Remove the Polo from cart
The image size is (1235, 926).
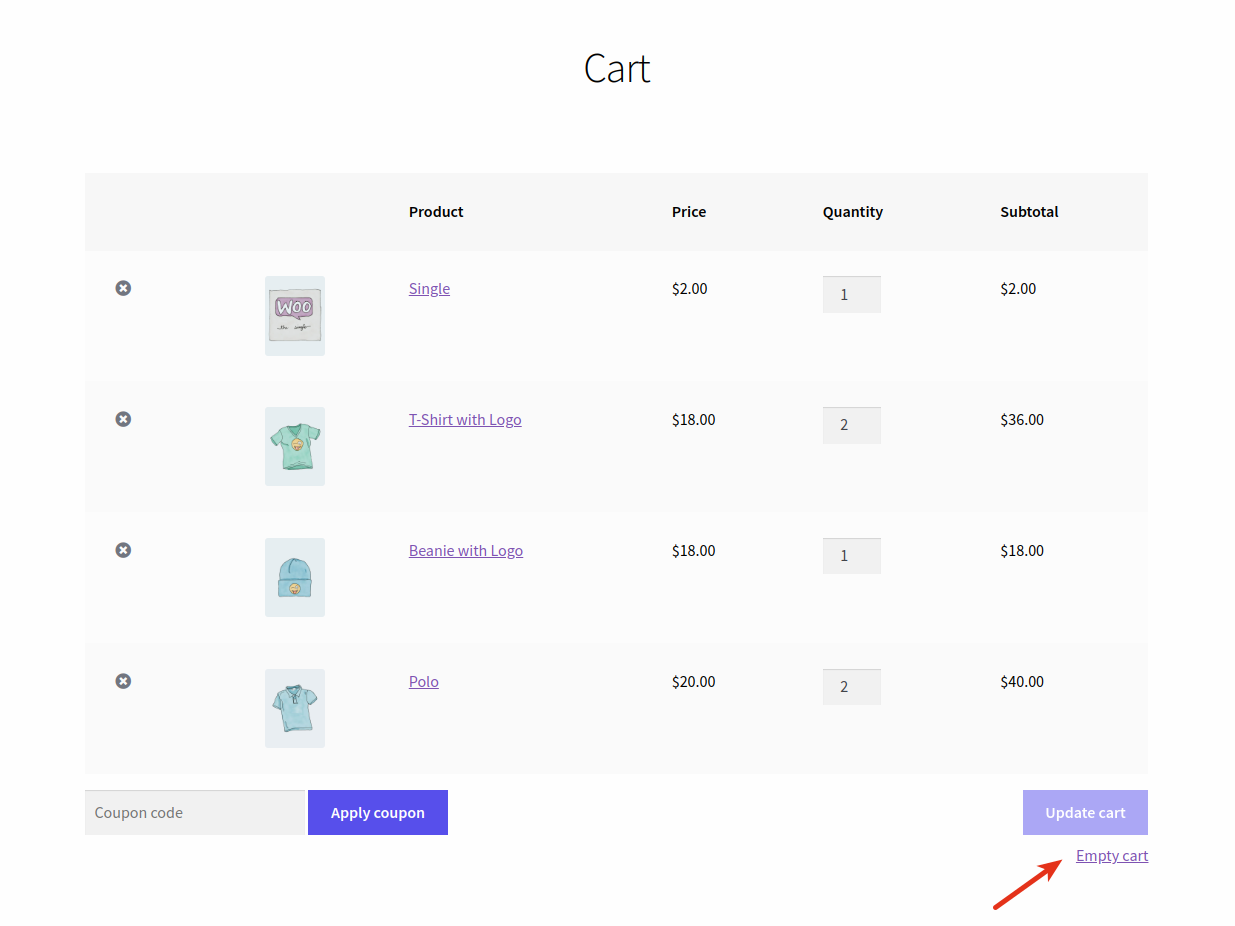coord(123,680)
